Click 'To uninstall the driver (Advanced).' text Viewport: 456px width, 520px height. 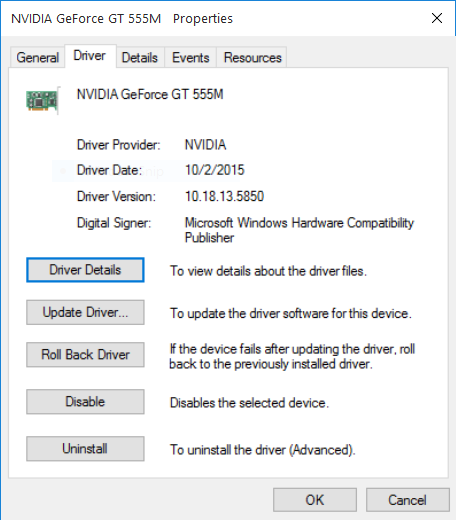pos(263,450)
